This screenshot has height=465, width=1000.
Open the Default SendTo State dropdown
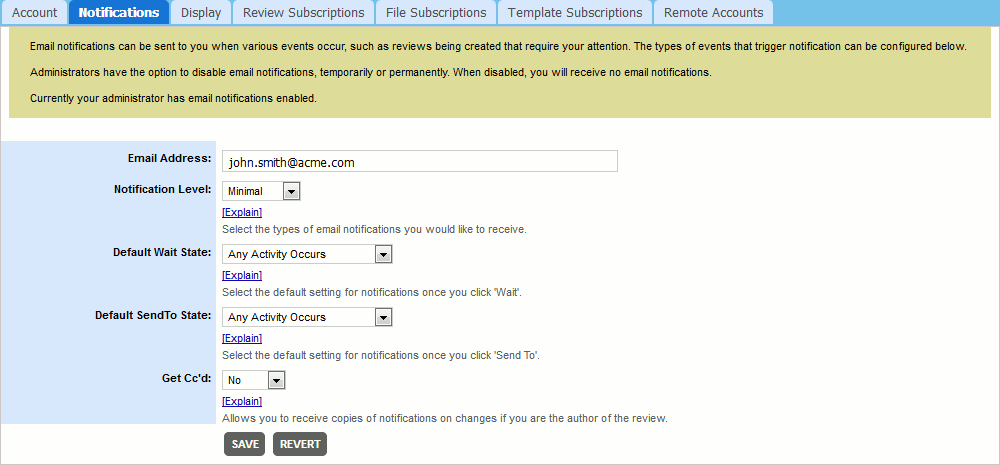point(307,317)
